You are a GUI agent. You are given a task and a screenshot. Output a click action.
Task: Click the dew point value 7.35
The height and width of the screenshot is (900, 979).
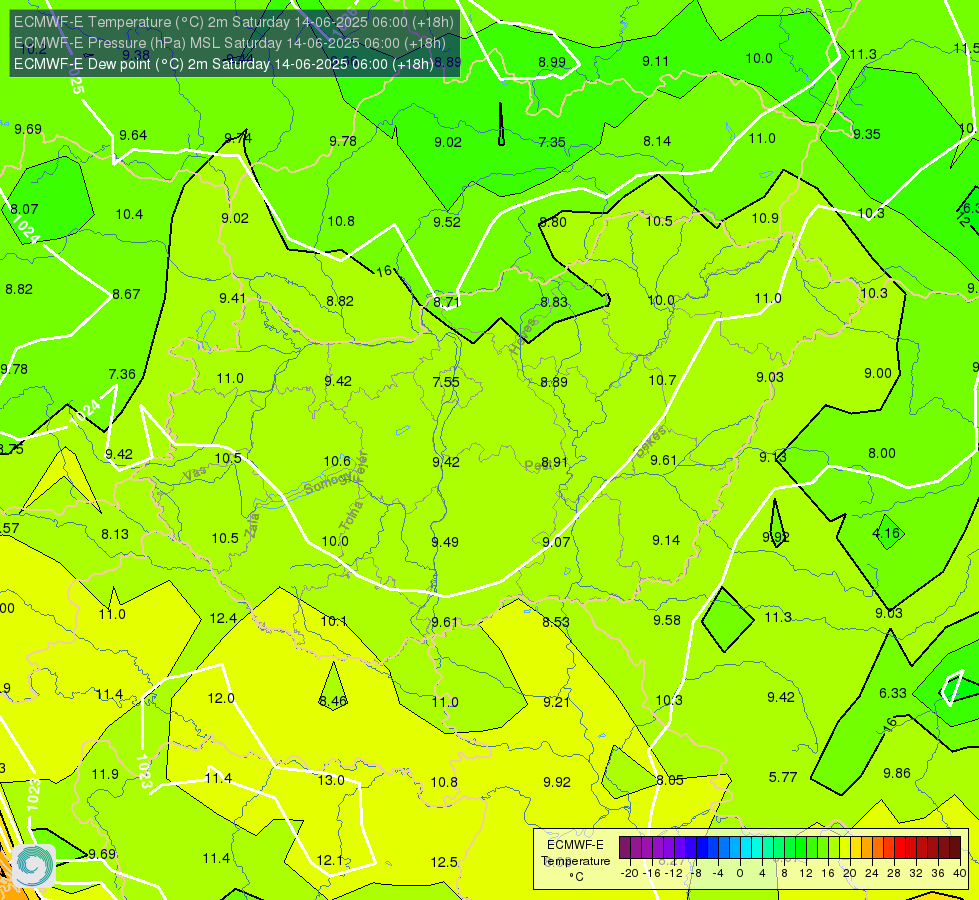(552, 142)
